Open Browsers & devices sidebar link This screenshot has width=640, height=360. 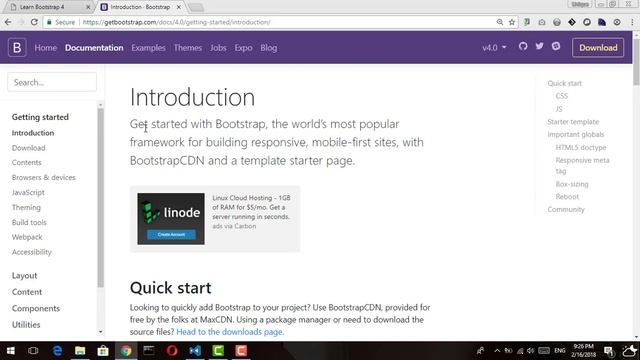point(44,178)
